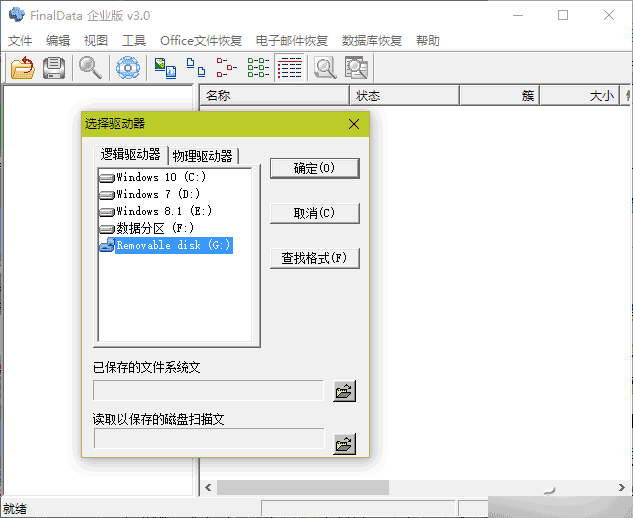Close the 选择驱动器 dialog
The width and height of the screenshot is (633, 518).
(354, 124)
